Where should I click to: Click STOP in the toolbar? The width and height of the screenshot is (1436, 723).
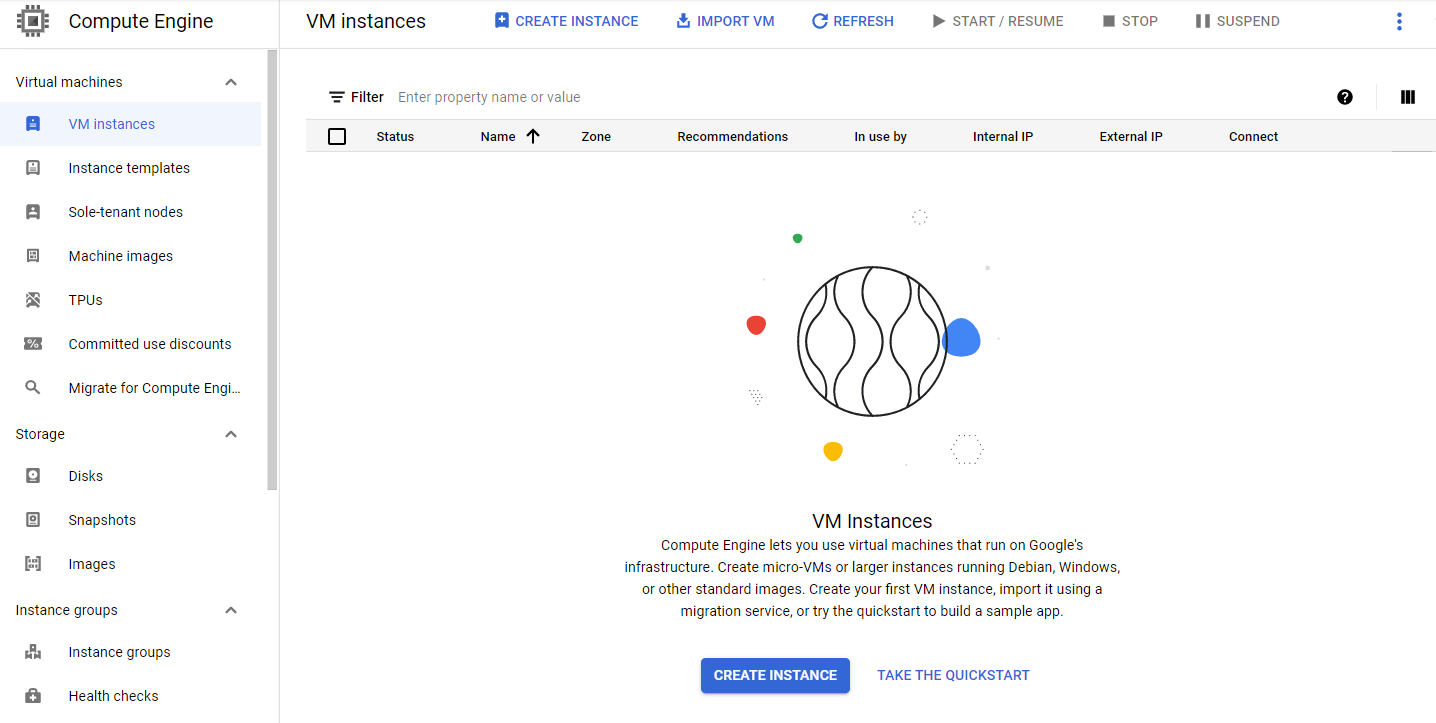coord(1130,21)
